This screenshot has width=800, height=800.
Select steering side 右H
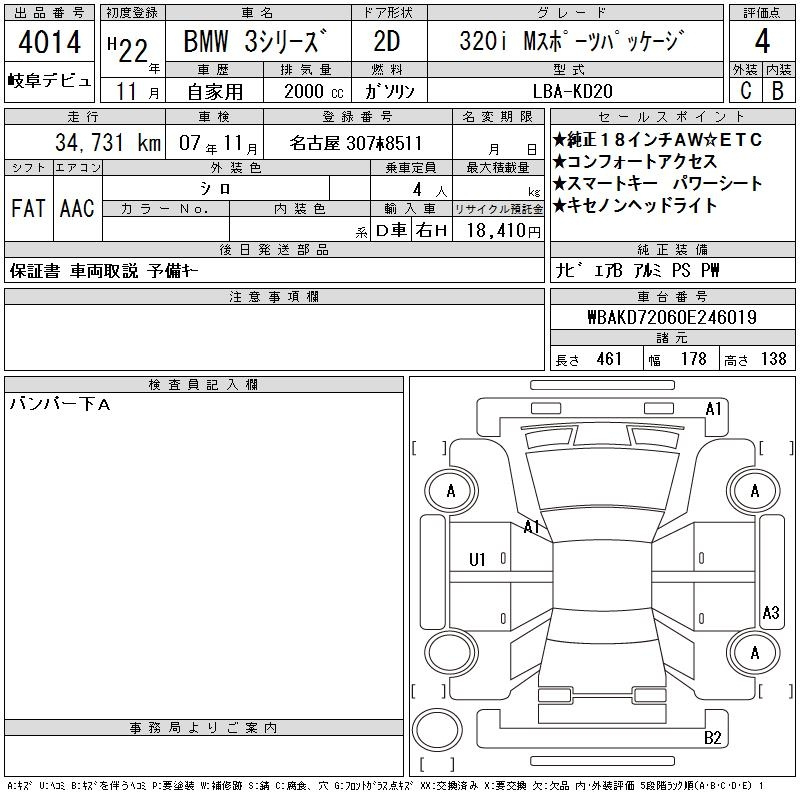tap(432, 231)
